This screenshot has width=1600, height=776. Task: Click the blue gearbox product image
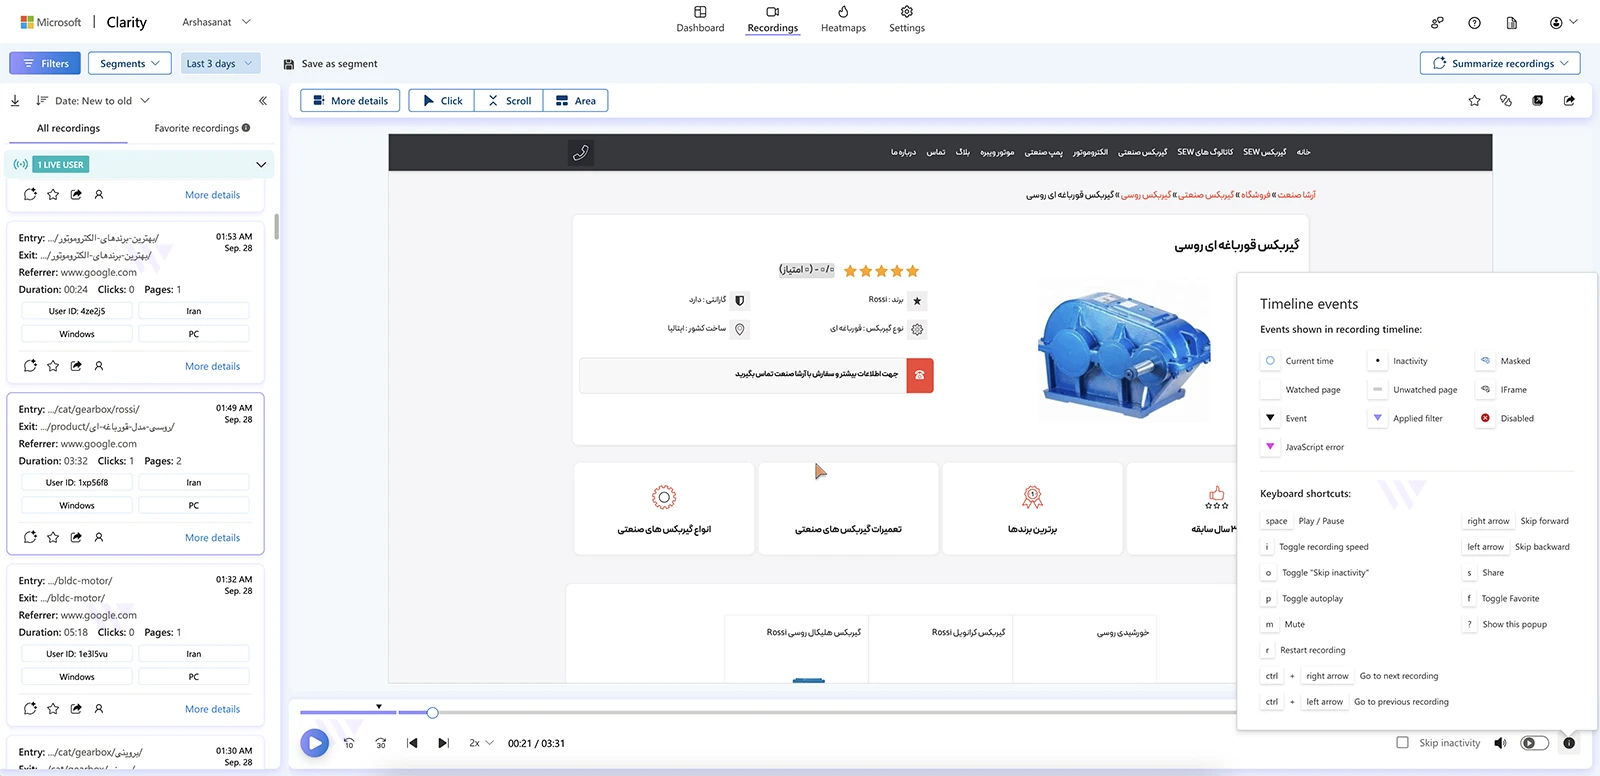1125,352
